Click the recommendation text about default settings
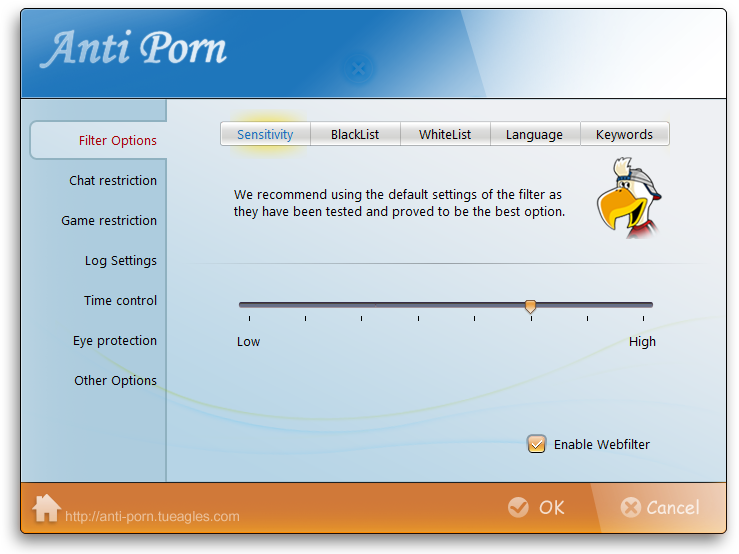The image size is (739, 554). point(399,203)
